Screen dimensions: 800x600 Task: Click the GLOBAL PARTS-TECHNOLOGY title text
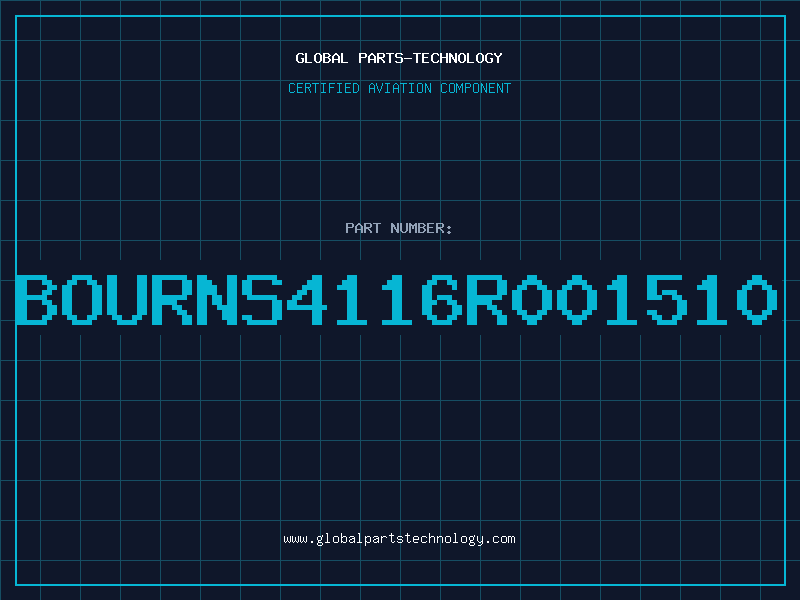pyautogui.click(x=399, y=58)
